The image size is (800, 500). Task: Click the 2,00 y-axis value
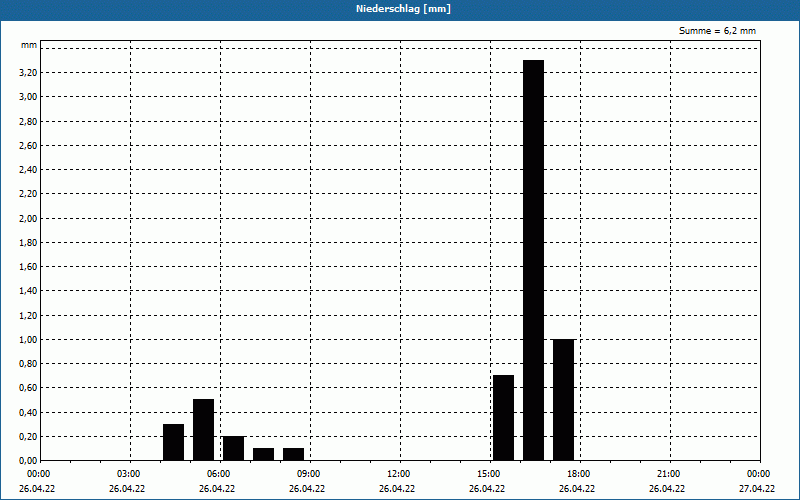point(28,218)
